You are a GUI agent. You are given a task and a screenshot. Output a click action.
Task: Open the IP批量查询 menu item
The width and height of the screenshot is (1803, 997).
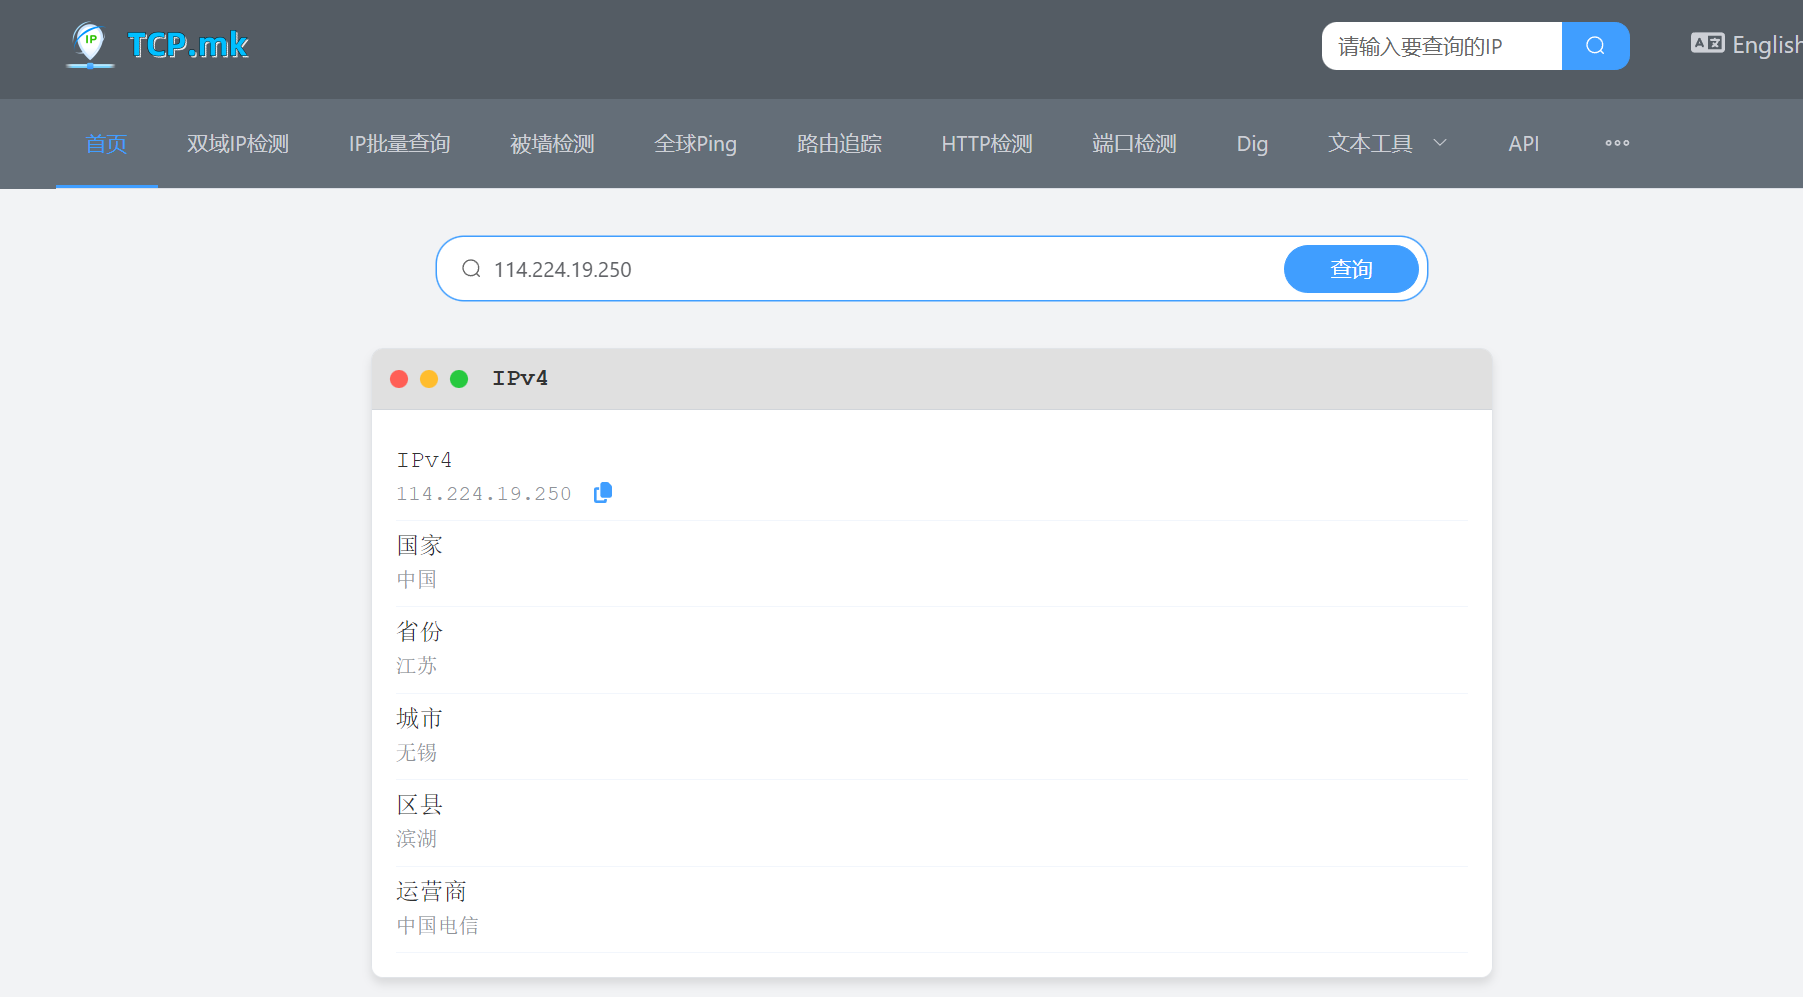399,143
